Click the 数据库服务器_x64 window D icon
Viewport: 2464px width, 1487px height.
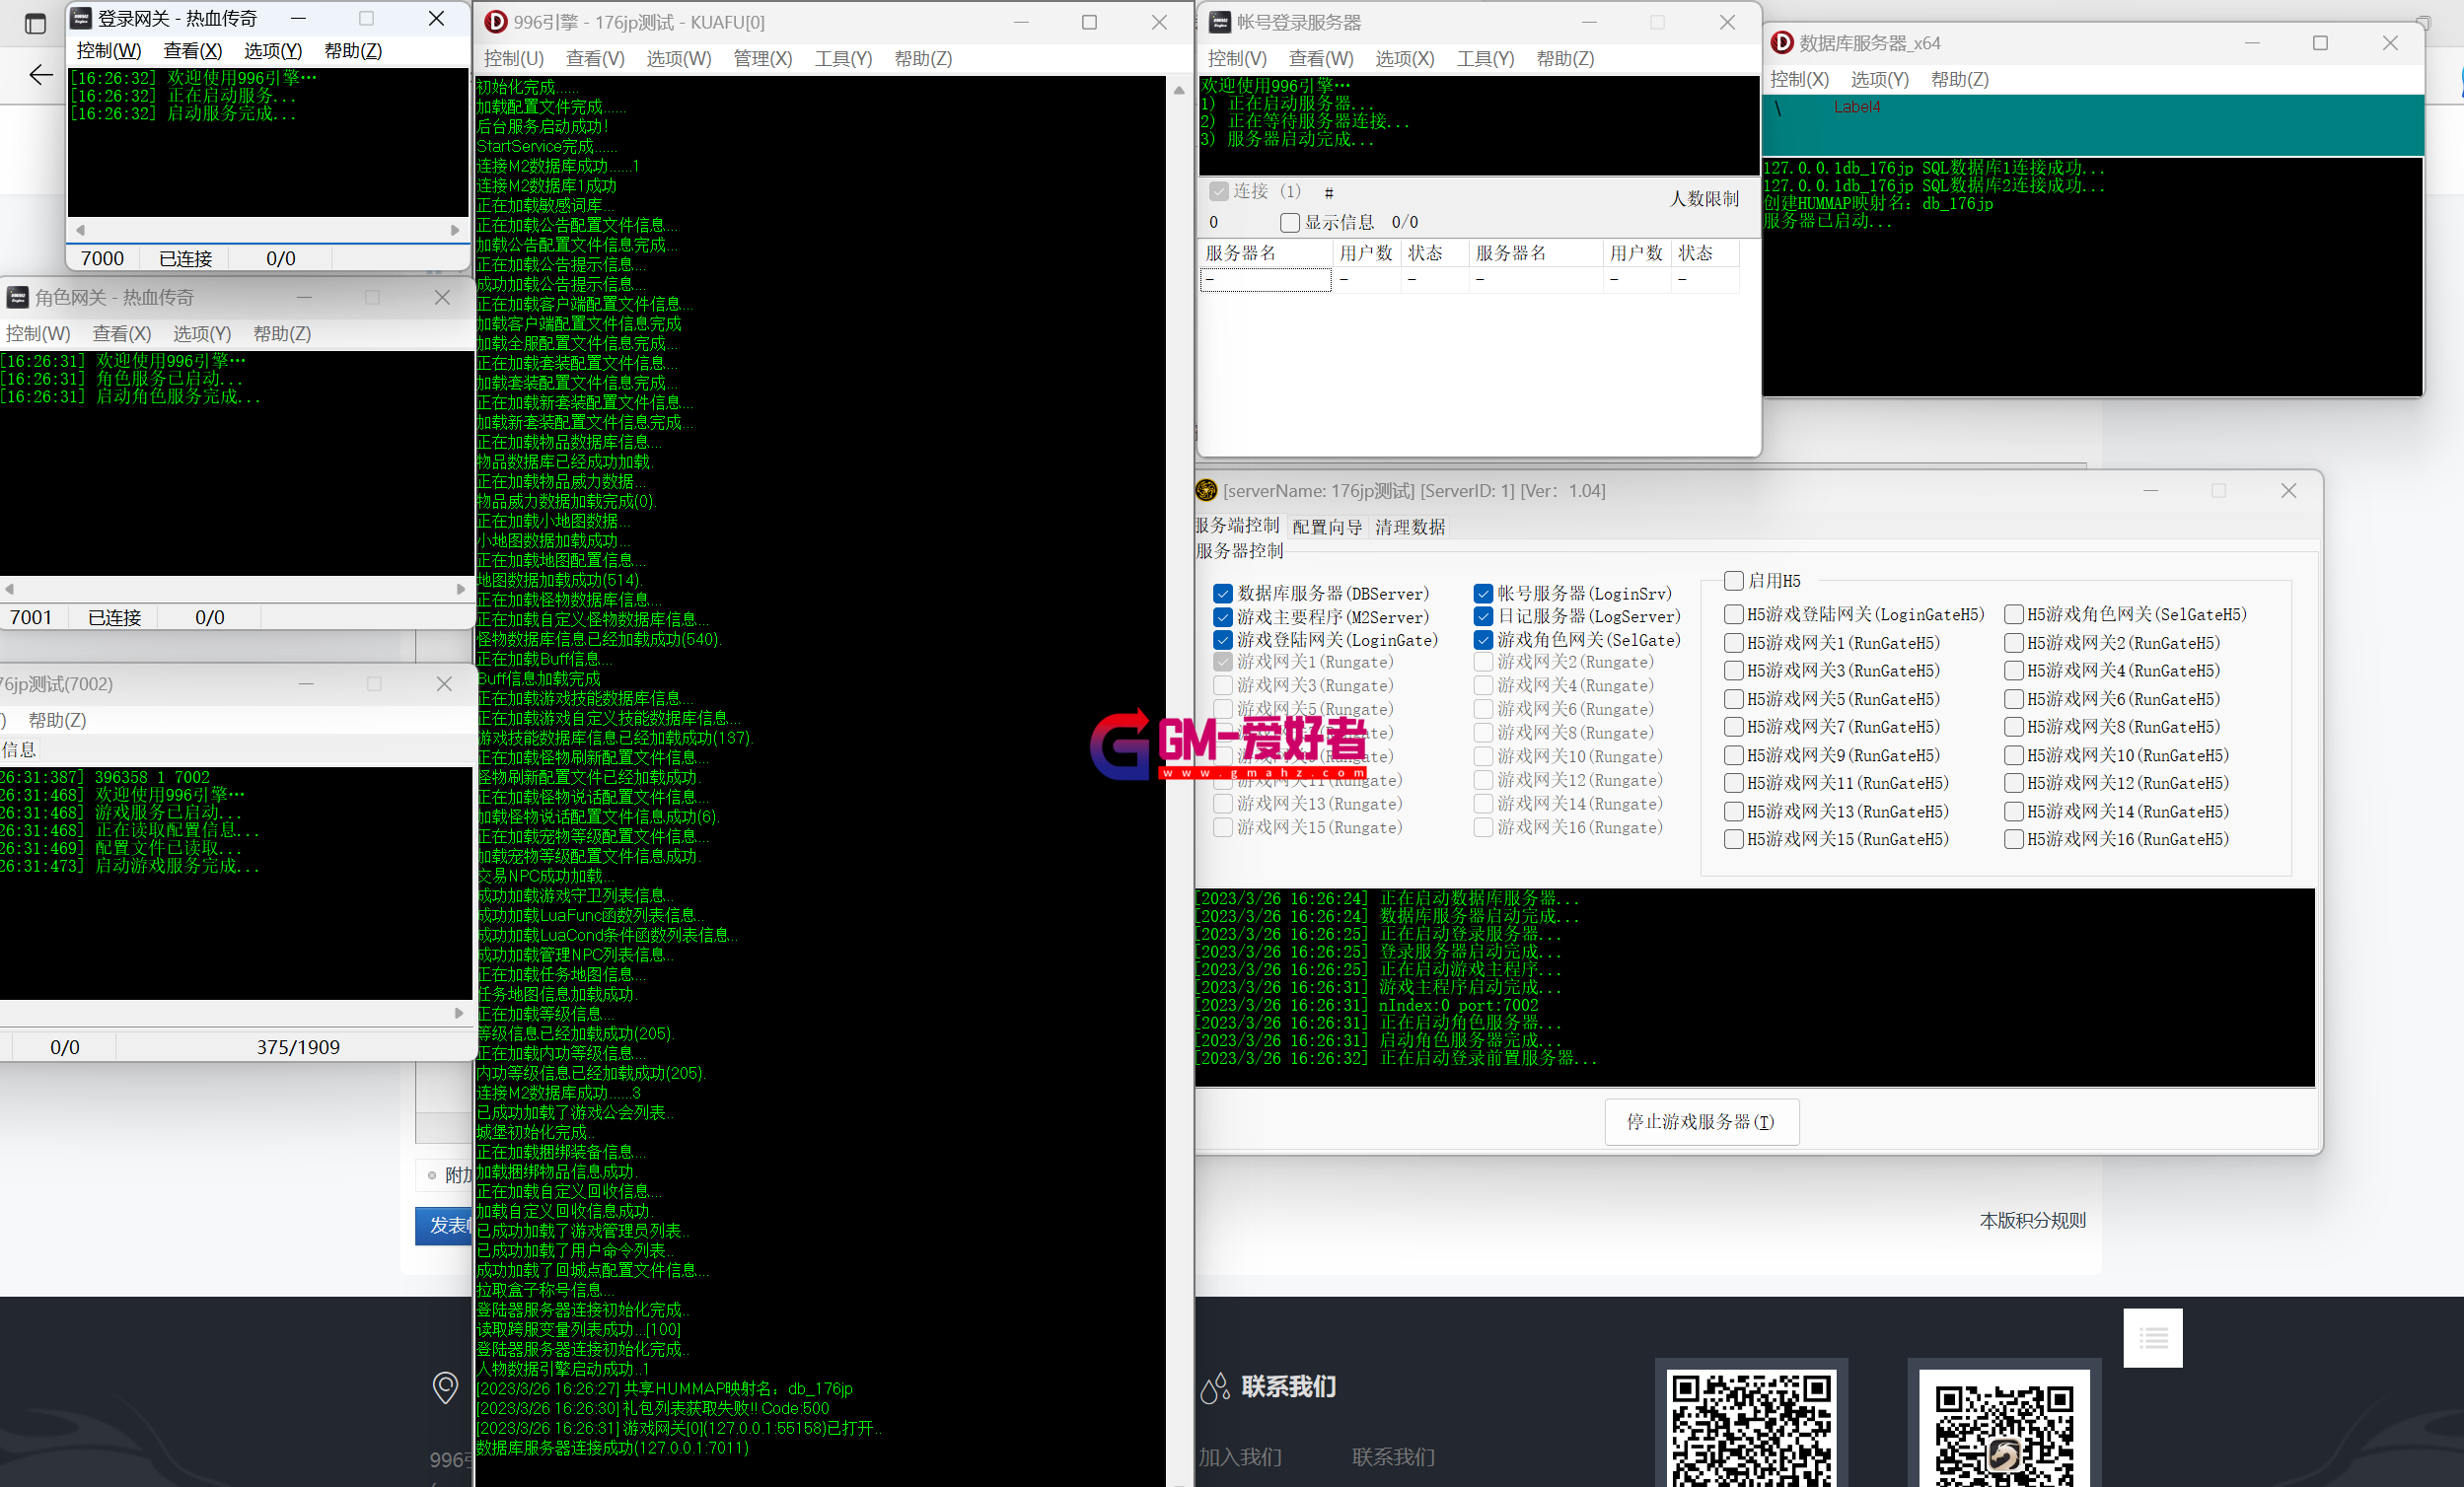point(1782,43)
